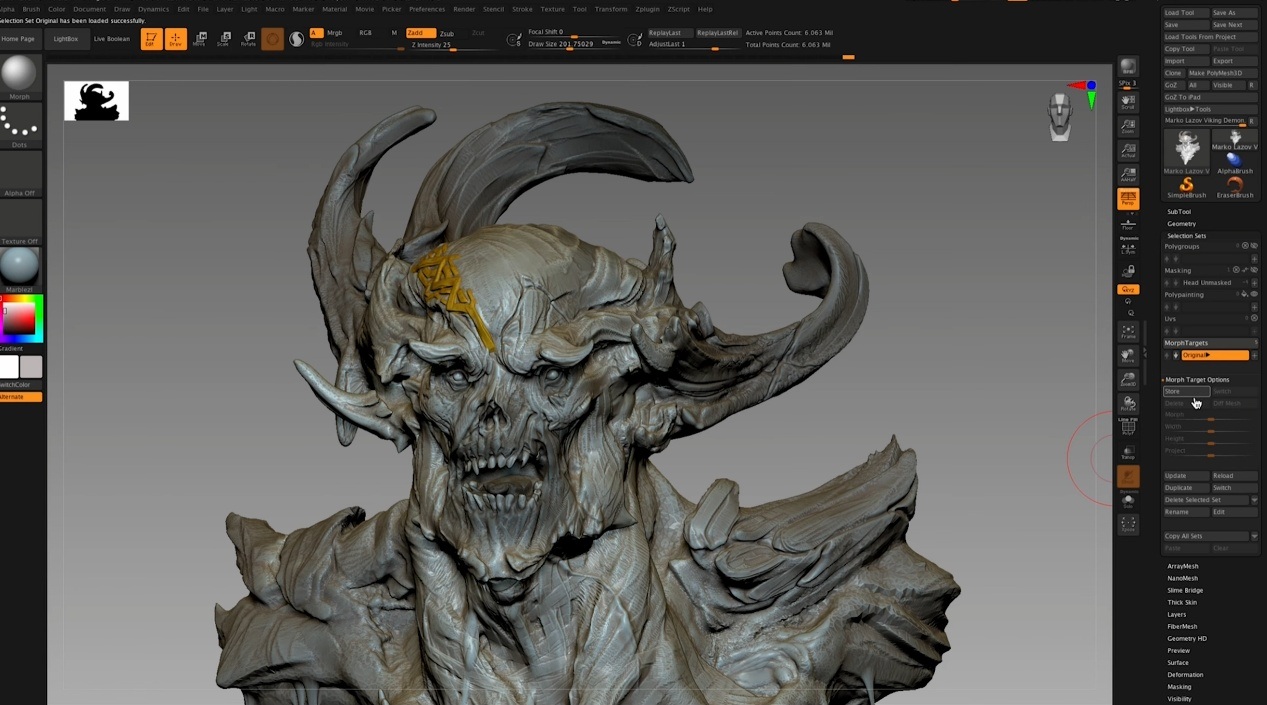Open the Preferences menu
This screenshot has height=705, width=1267.
coord(427,9)
